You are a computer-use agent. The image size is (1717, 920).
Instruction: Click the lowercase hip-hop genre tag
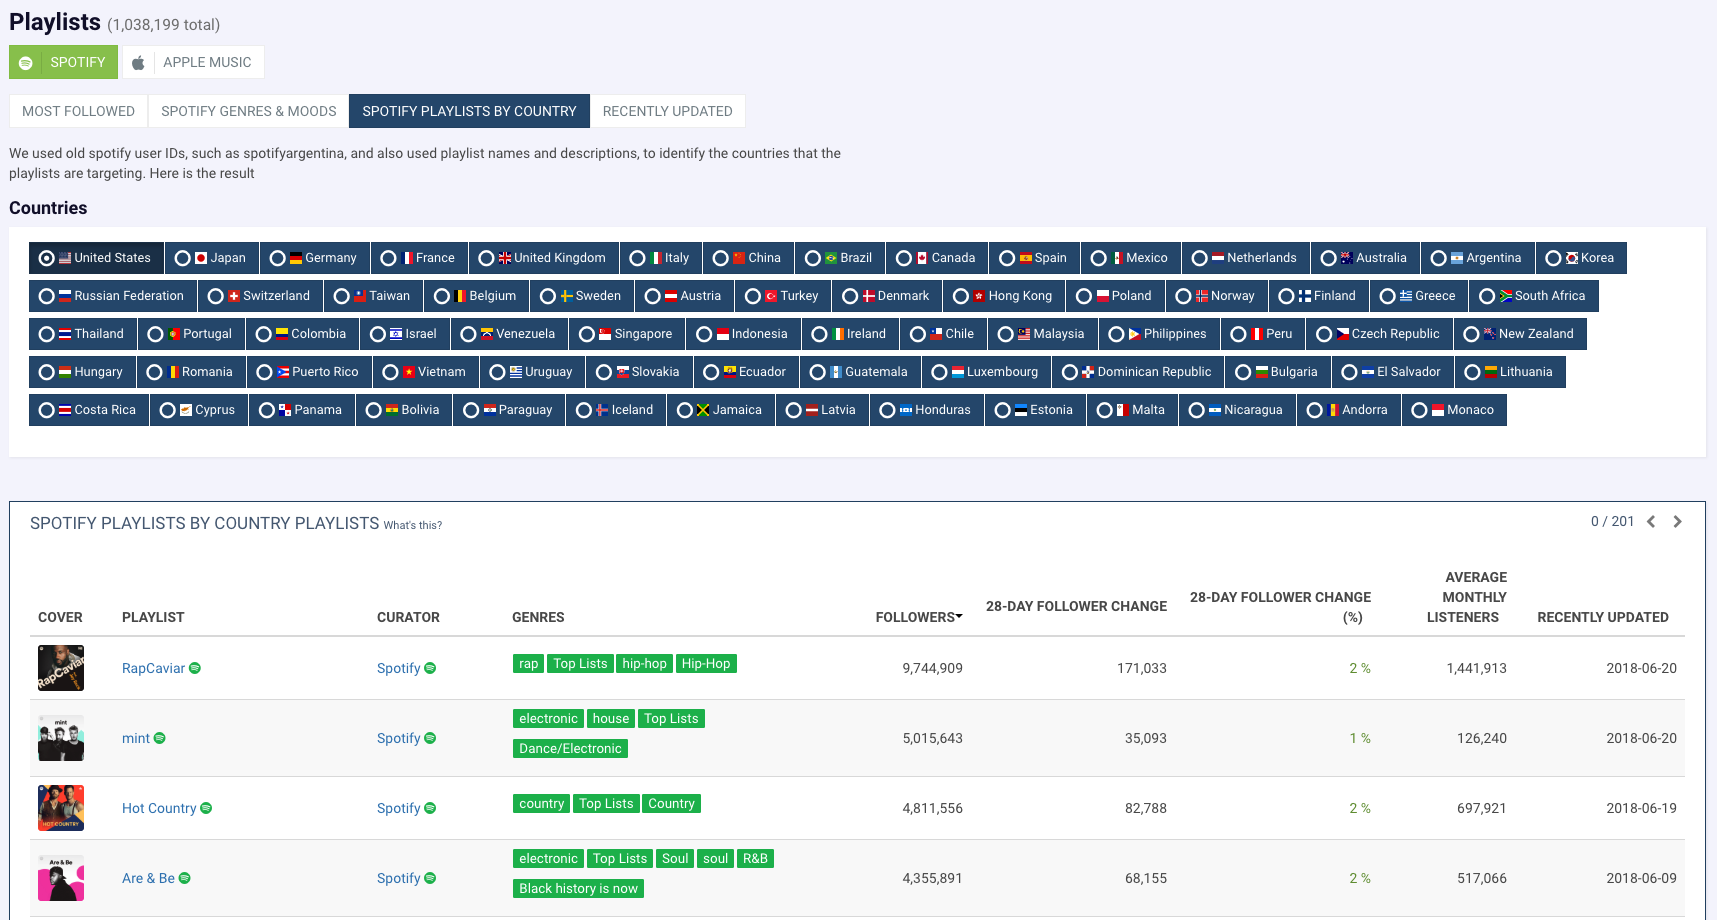coord(644,664)
